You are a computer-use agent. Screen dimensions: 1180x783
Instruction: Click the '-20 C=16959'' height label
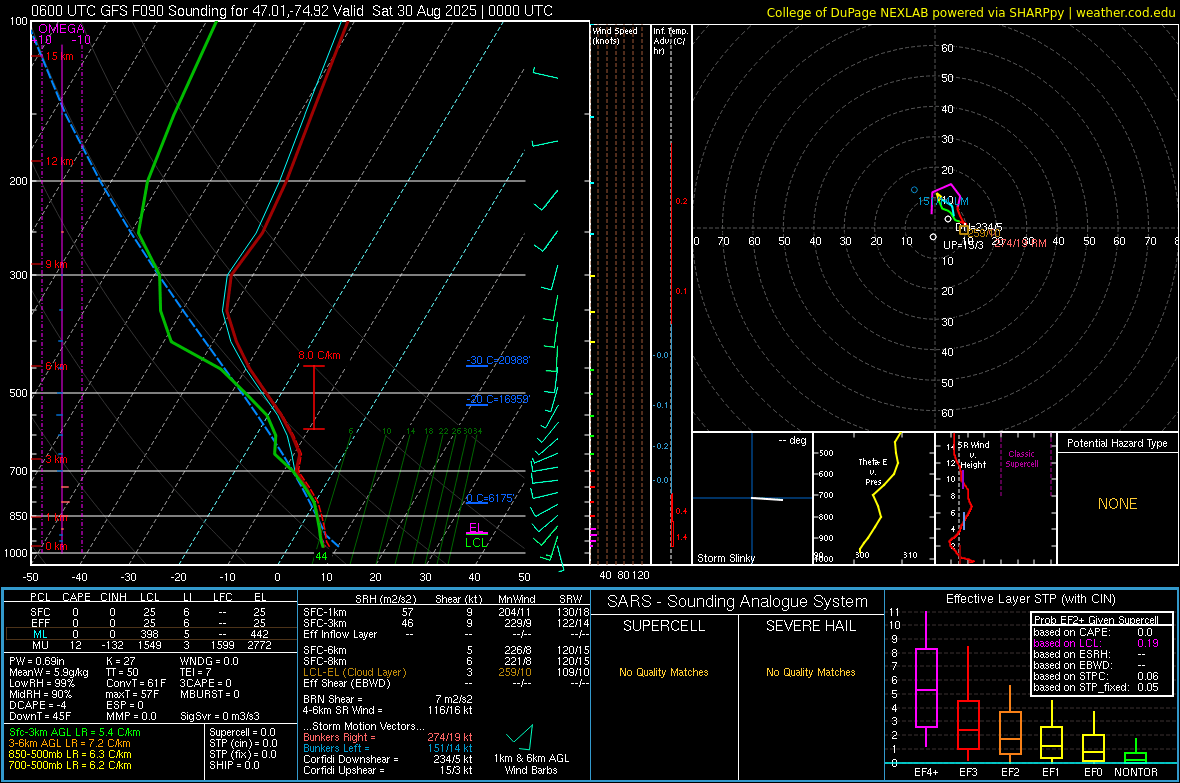pos(497,399)
